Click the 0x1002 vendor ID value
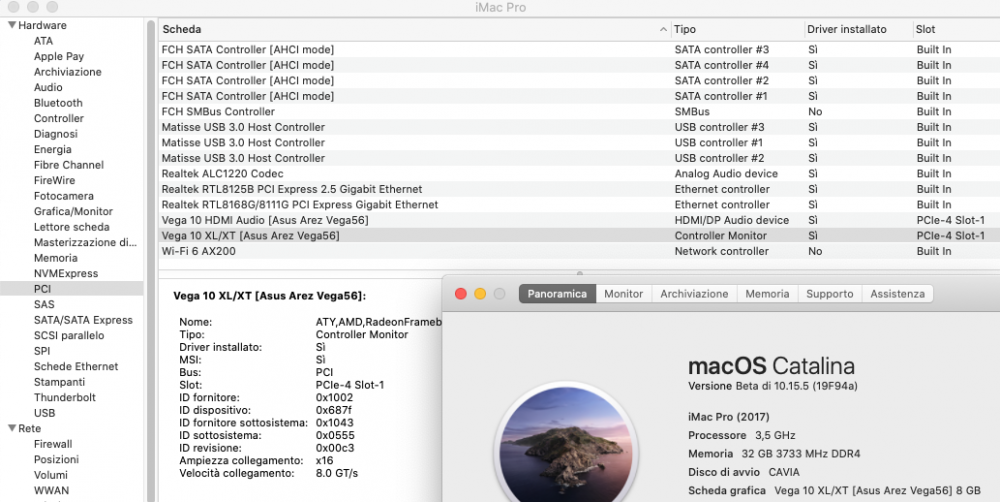The height and width of the screenshot is (502, 1000). click(x=334, y=397)
